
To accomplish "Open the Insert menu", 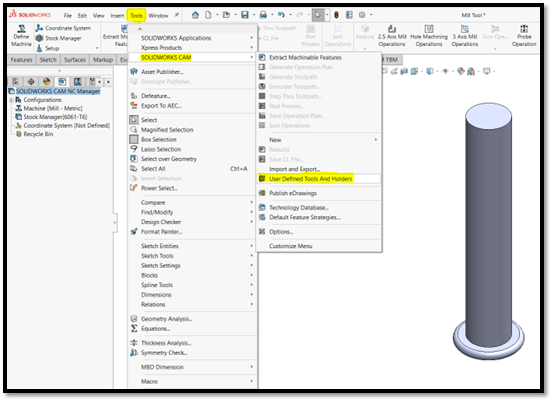I will coord(117,16).
